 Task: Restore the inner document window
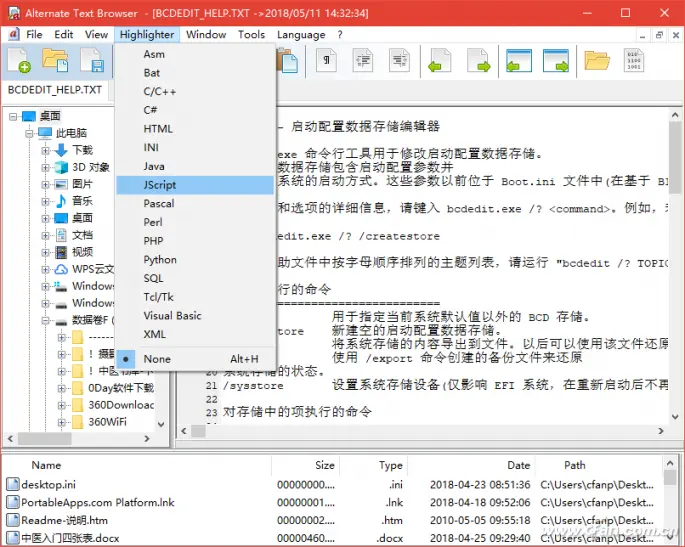pyautogui.click(x=659, y=35)
